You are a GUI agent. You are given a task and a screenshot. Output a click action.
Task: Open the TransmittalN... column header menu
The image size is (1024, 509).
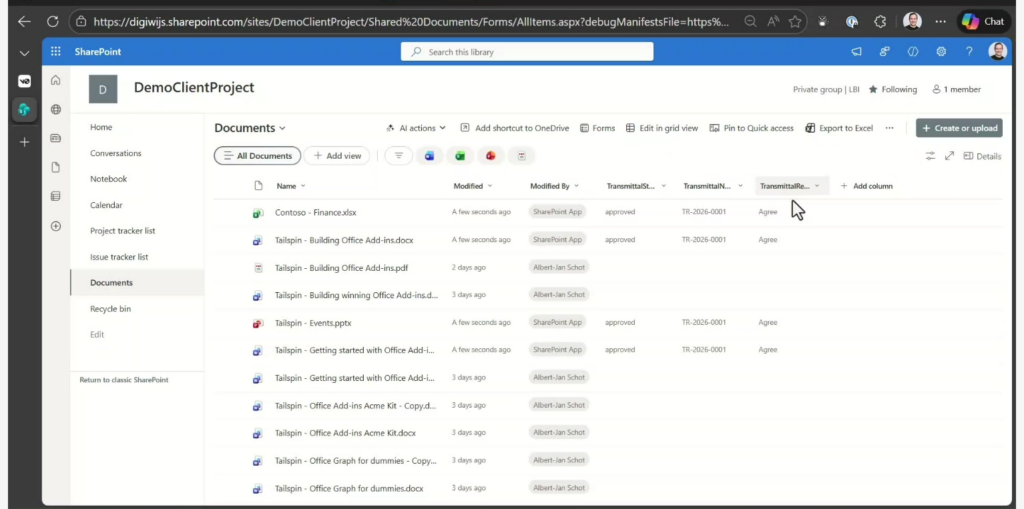[713, 186]
